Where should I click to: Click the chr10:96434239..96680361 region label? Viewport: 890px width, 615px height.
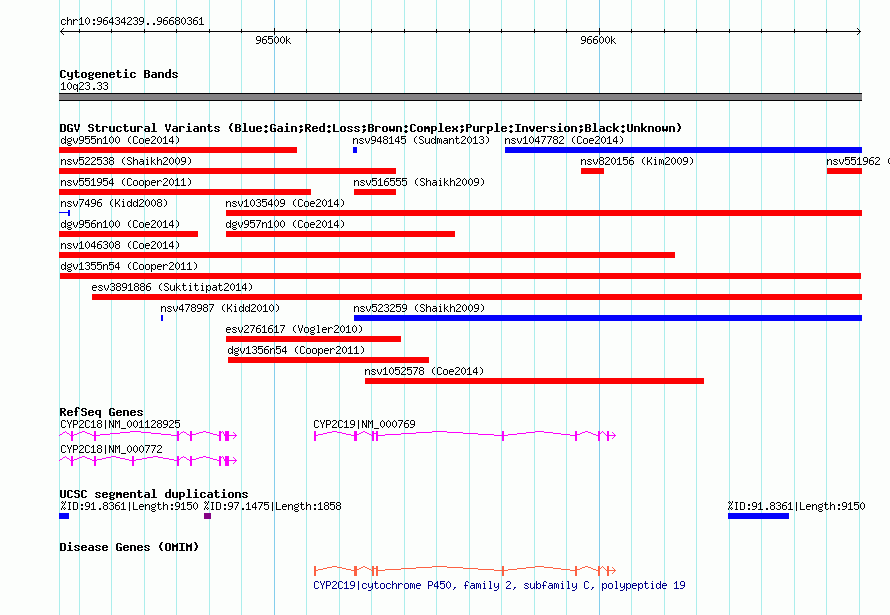132,21
